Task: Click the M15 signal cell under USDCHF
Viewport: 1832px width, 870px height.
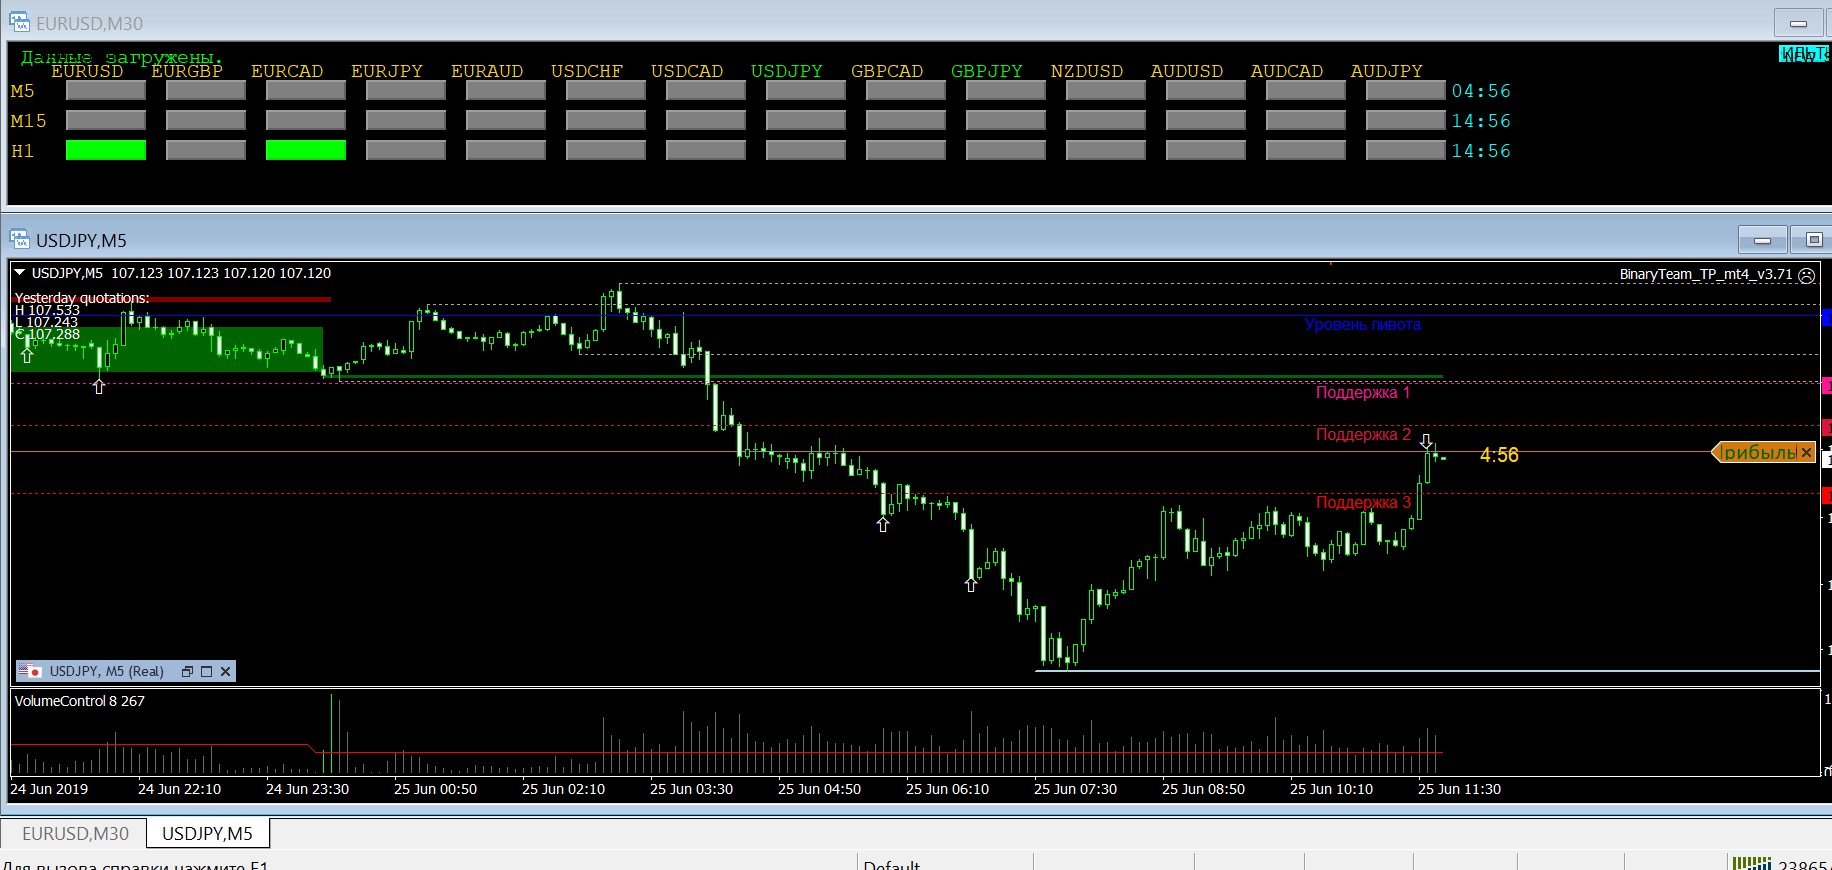Action: 606,120
